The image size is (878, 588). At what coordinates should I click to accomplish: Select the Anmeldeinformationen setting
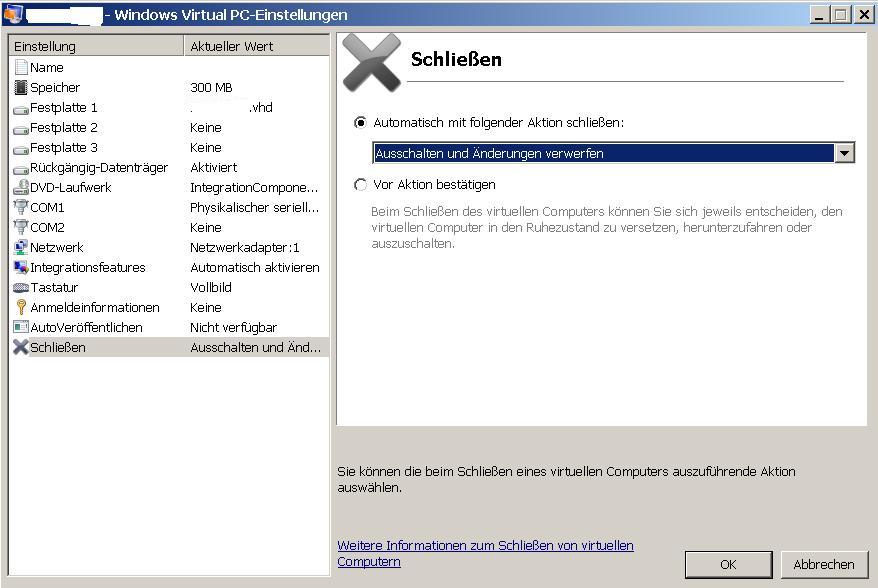95,307
